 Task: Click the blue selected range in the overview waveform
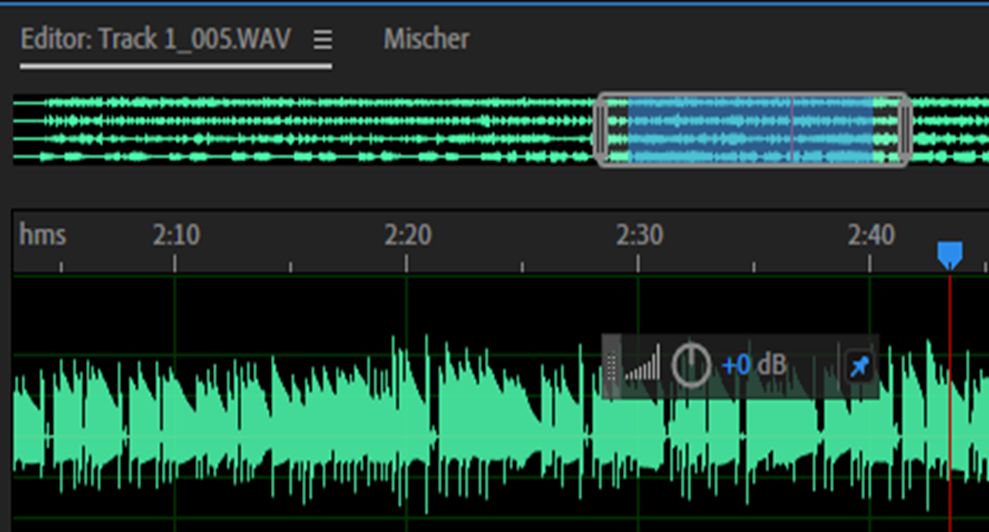coord(751,129)
